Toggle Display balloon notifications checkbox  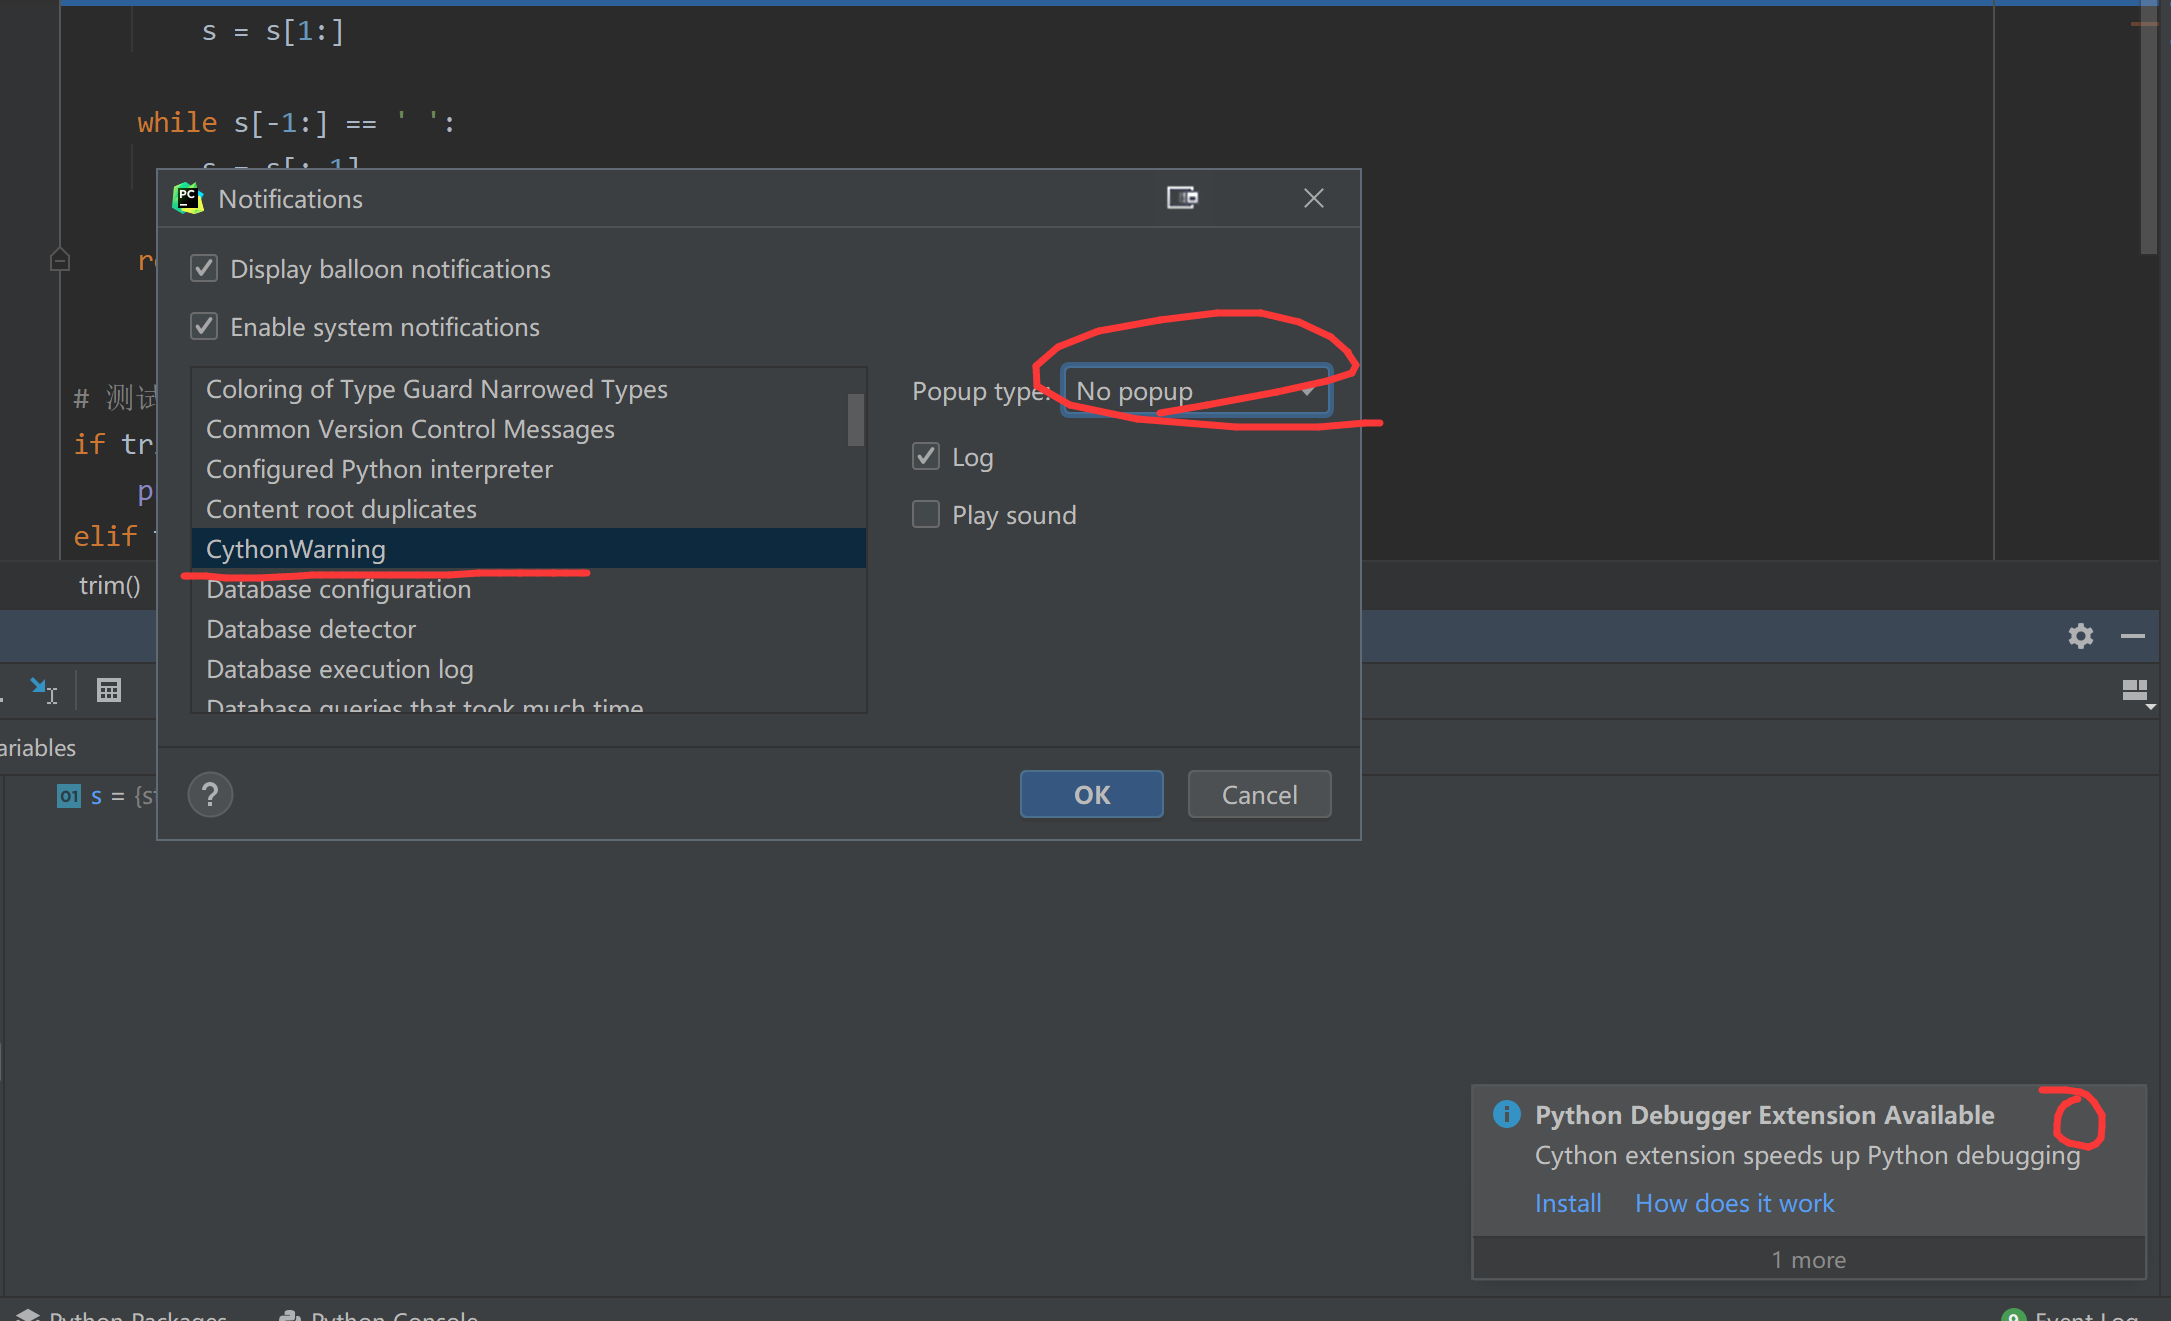pyautogui.click(x=204, y=269)
